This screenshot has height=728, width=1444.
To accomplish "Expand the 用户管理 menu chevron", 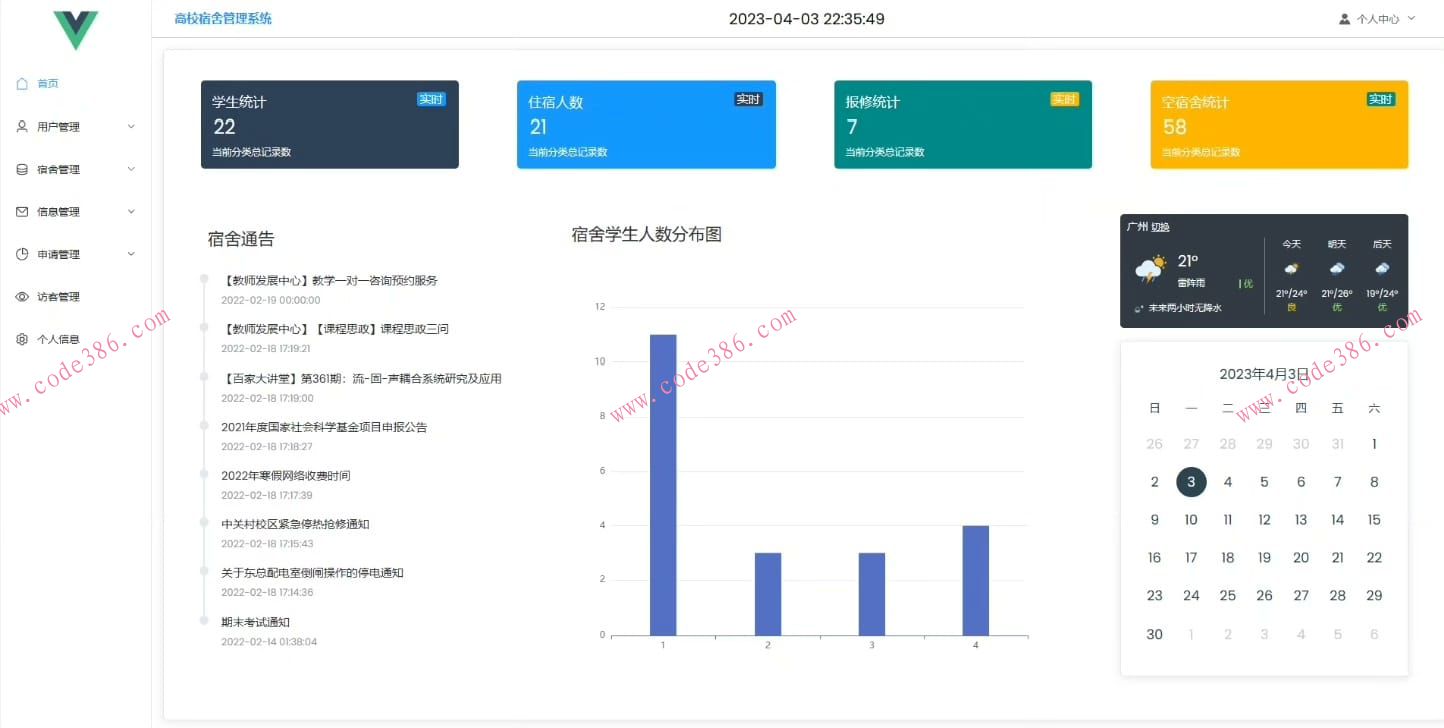I will point(130,126).
